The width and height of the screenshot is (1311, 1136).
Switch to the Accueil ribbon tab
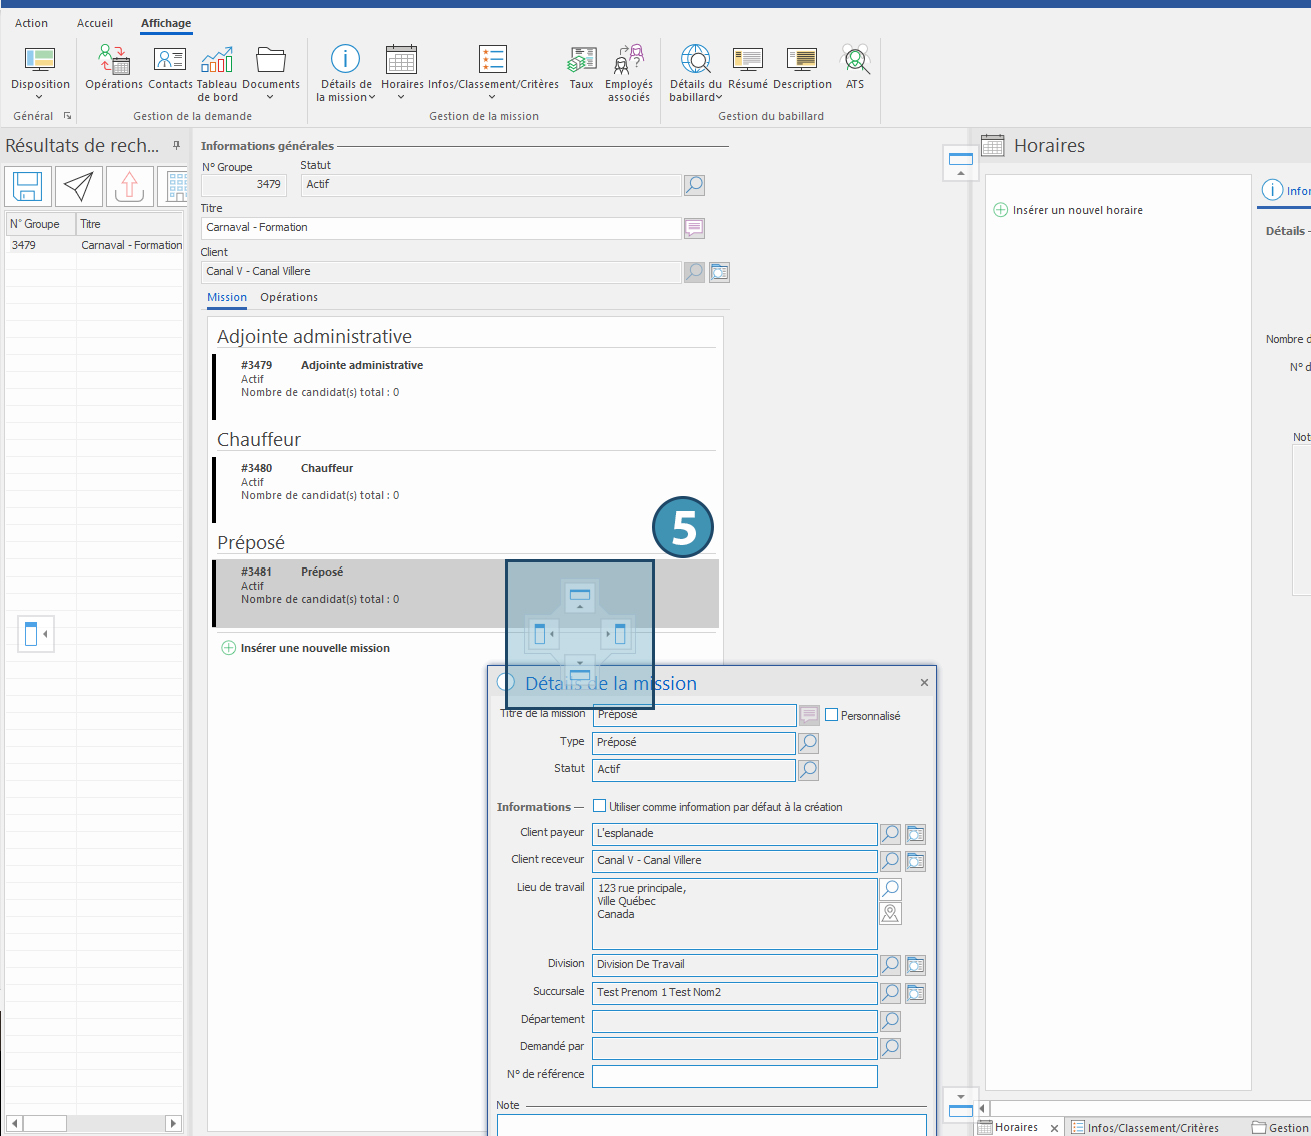tap(95, 23)
